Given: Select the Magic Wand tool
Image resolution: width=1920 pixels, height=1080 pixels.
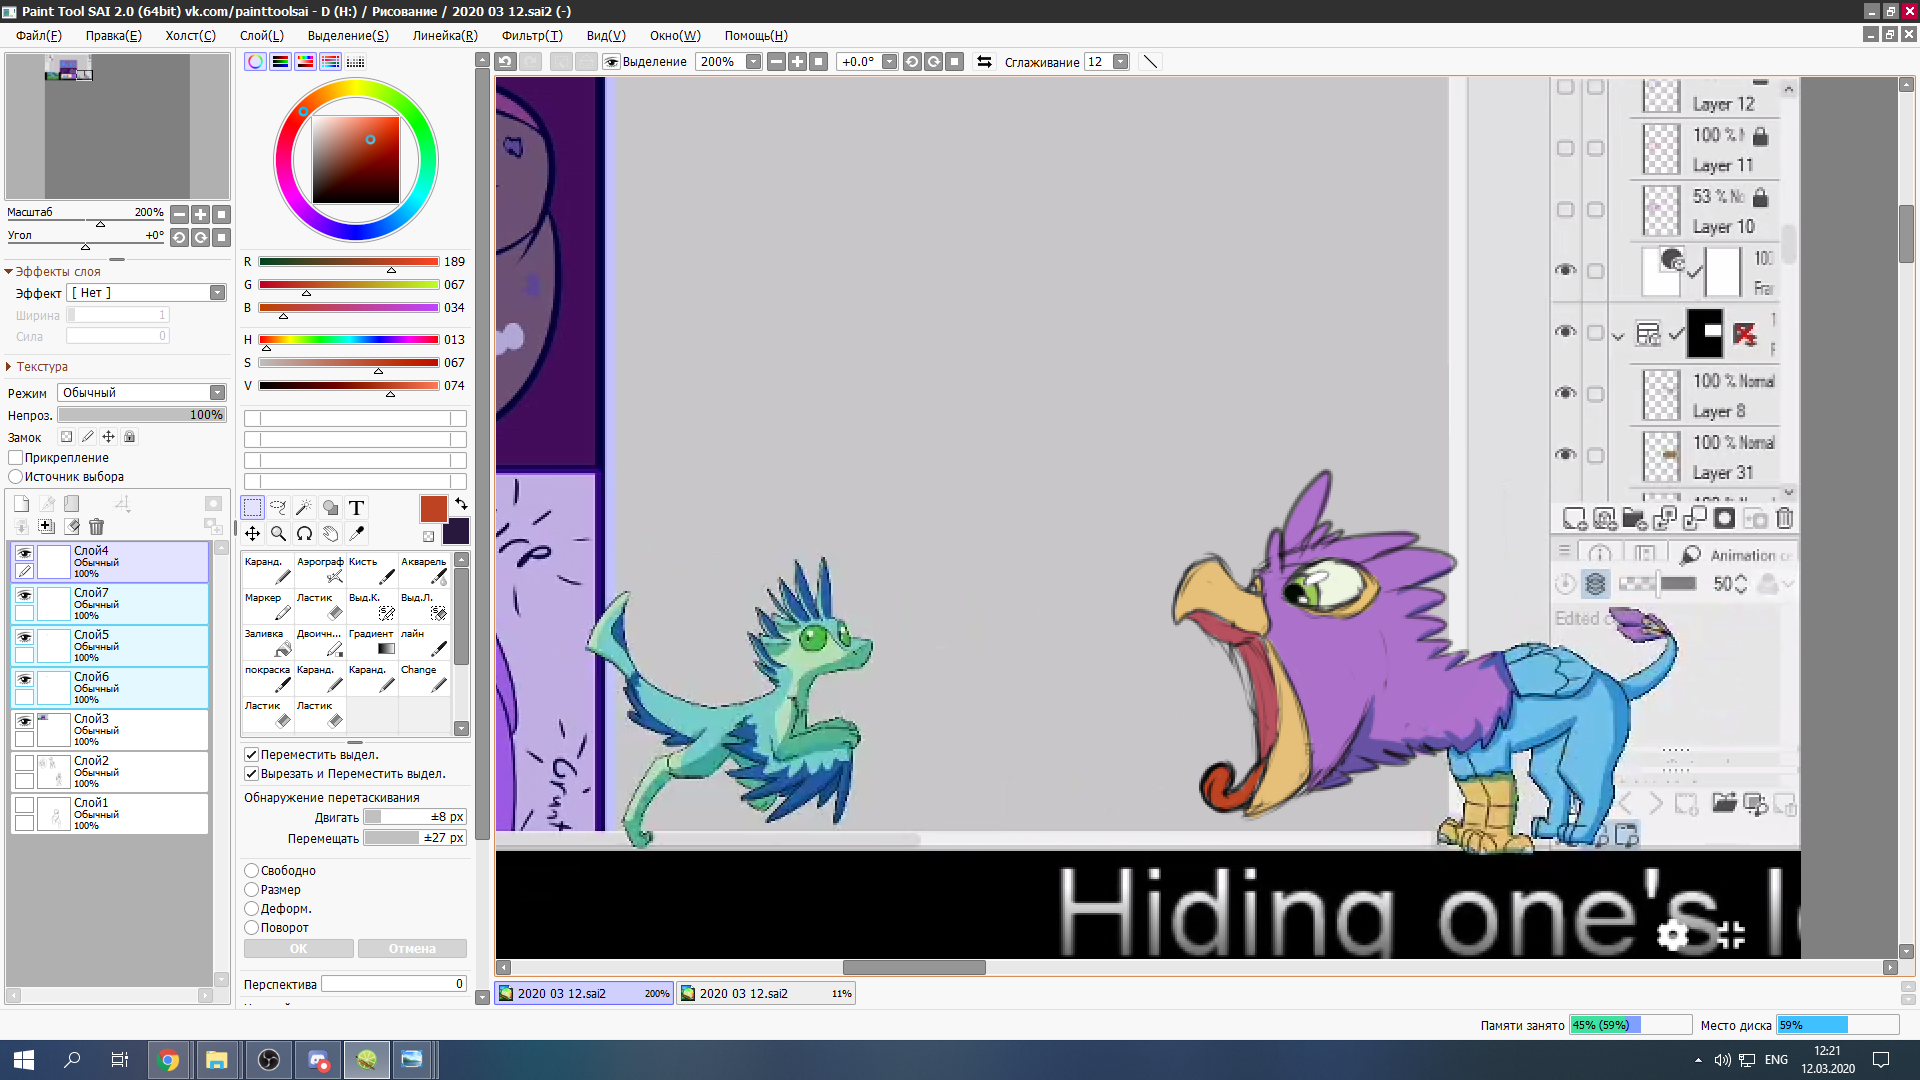Looking at the screenshot, I should click(304, 508).
